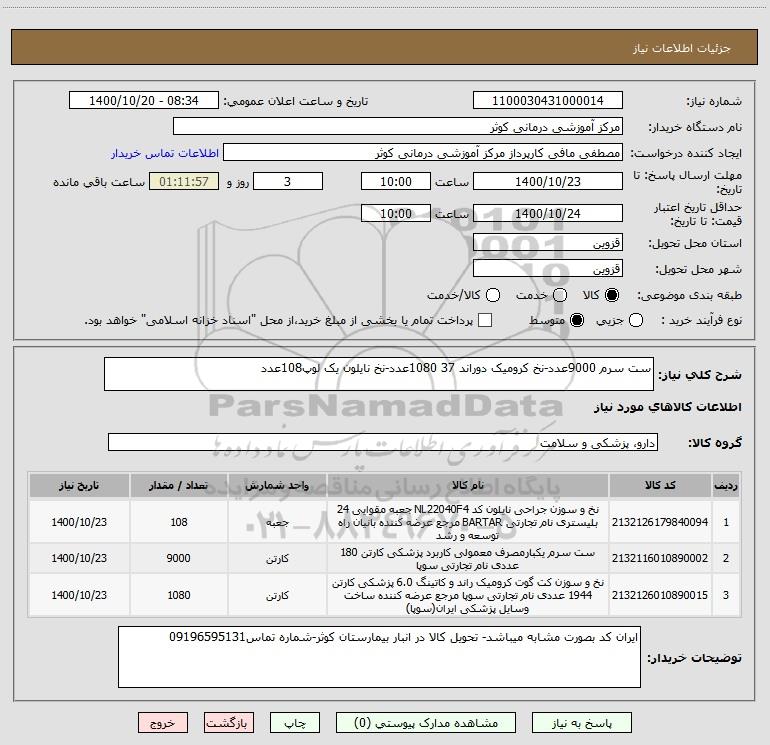770x745 pixels.
Task: Click the کد کالا column header
Action: 660,486
